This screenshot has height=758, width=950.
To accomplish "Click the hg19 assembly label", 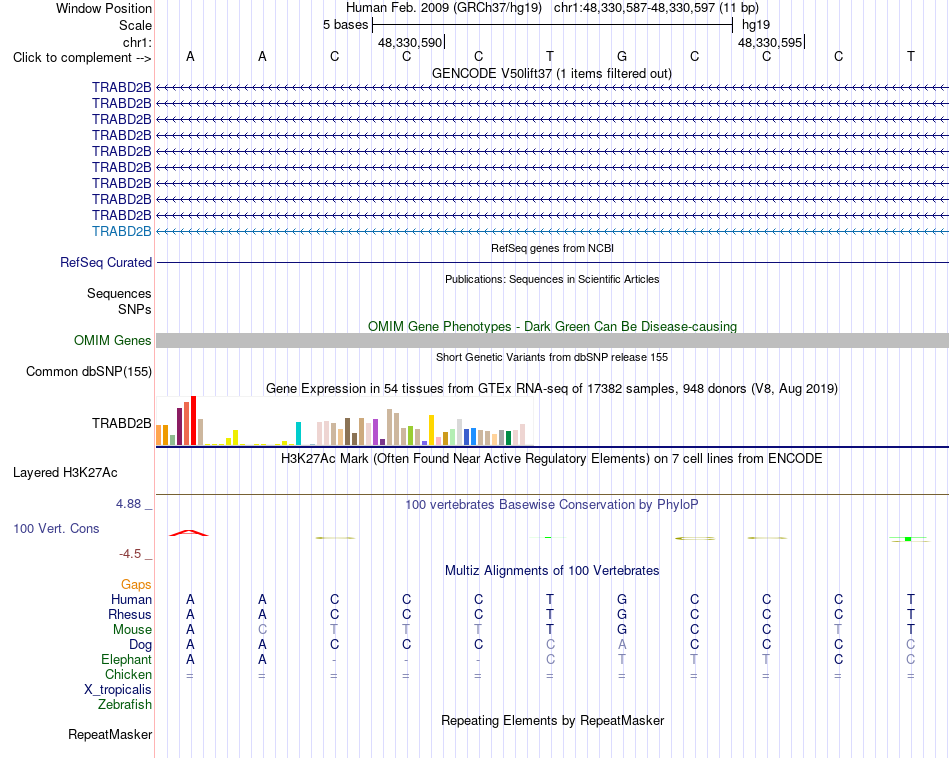I will pos(756,25).
